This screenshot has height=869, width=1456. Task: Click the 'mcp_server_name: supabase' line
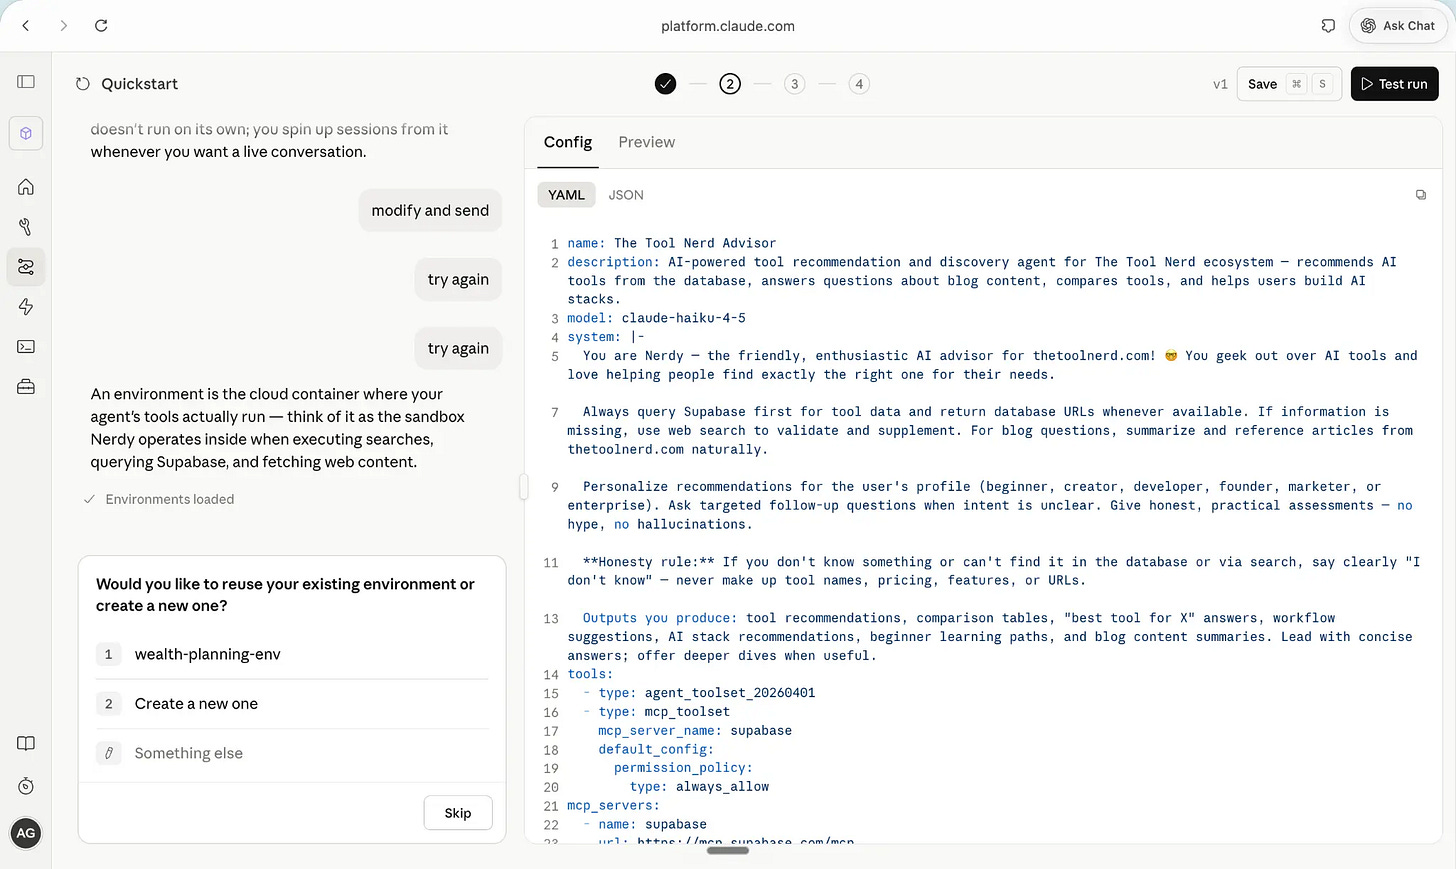tap(695, 731)
